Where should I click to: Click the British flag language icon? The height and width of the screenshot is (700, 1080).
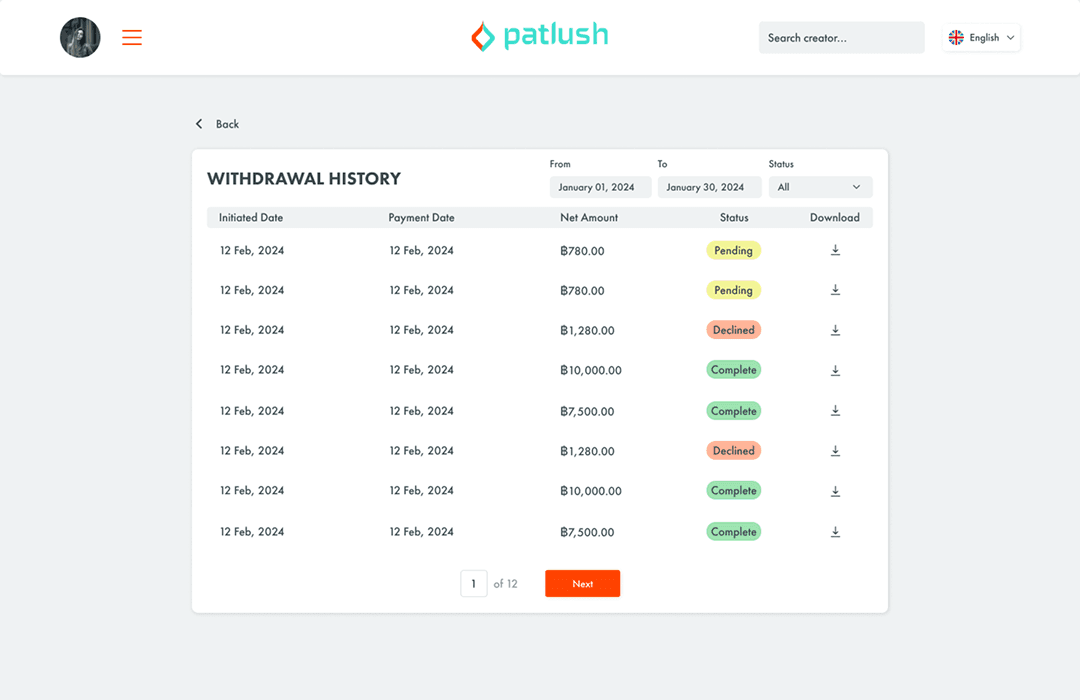click(x=957, y=37)
